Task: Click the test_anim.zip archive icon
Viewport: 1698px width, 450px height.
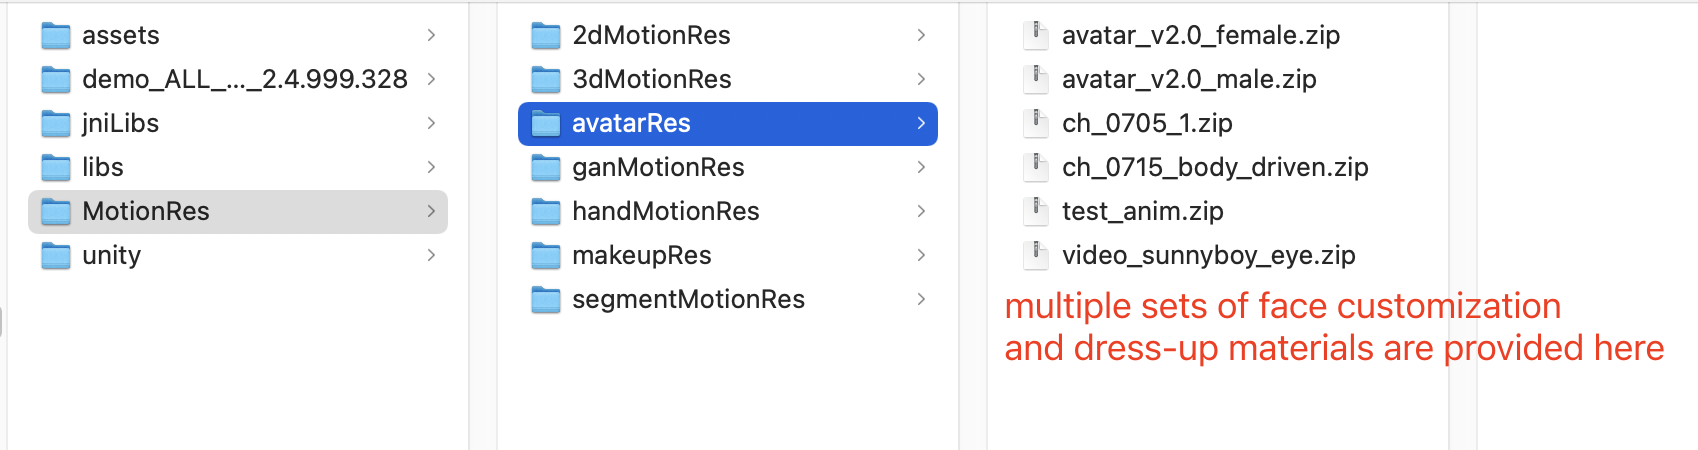Action: [x=1035, y=212]
